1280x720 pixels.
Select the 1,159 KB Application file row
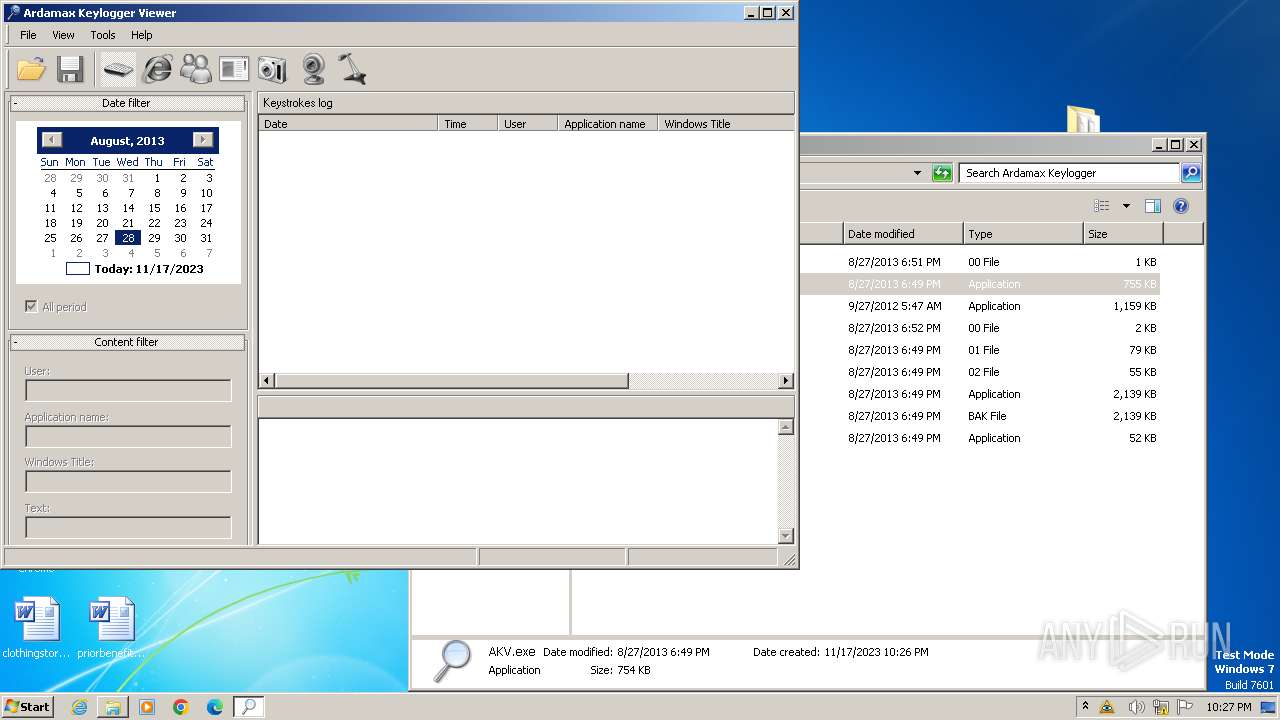pyautogui.click(x=980, y=306)
